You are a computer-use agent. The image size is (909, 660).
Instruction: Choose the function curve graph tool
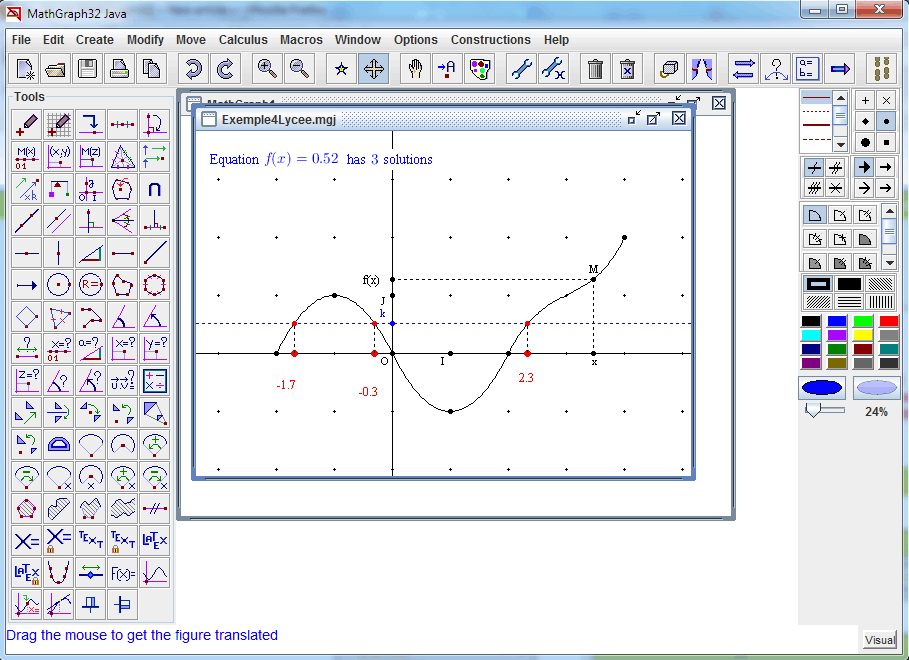coord(155,574)
